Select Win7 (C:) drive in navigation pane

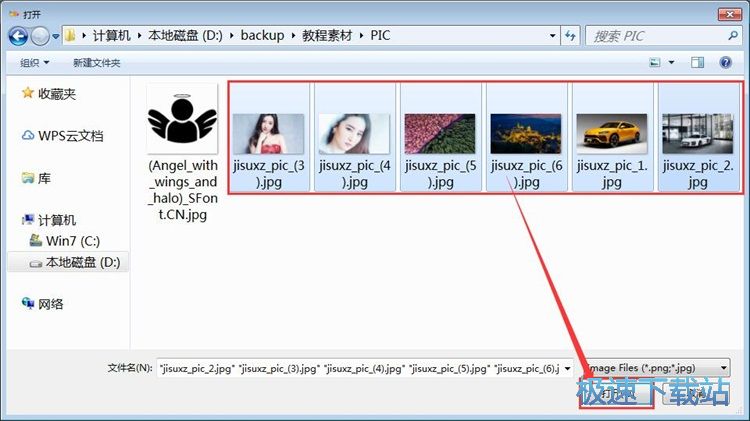(x=73, y=241)
